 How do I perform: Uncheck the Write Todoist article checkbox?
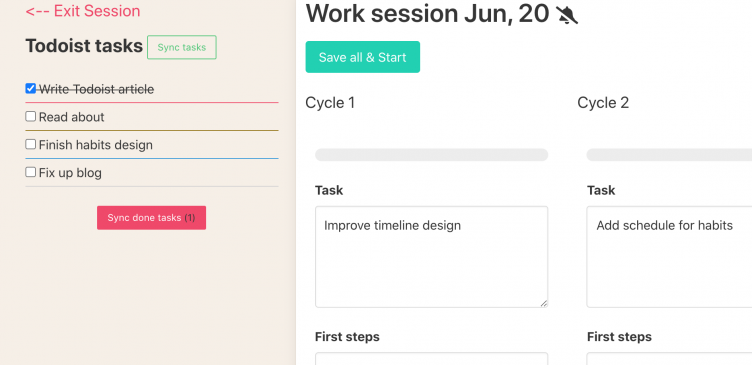coord(31,89)
